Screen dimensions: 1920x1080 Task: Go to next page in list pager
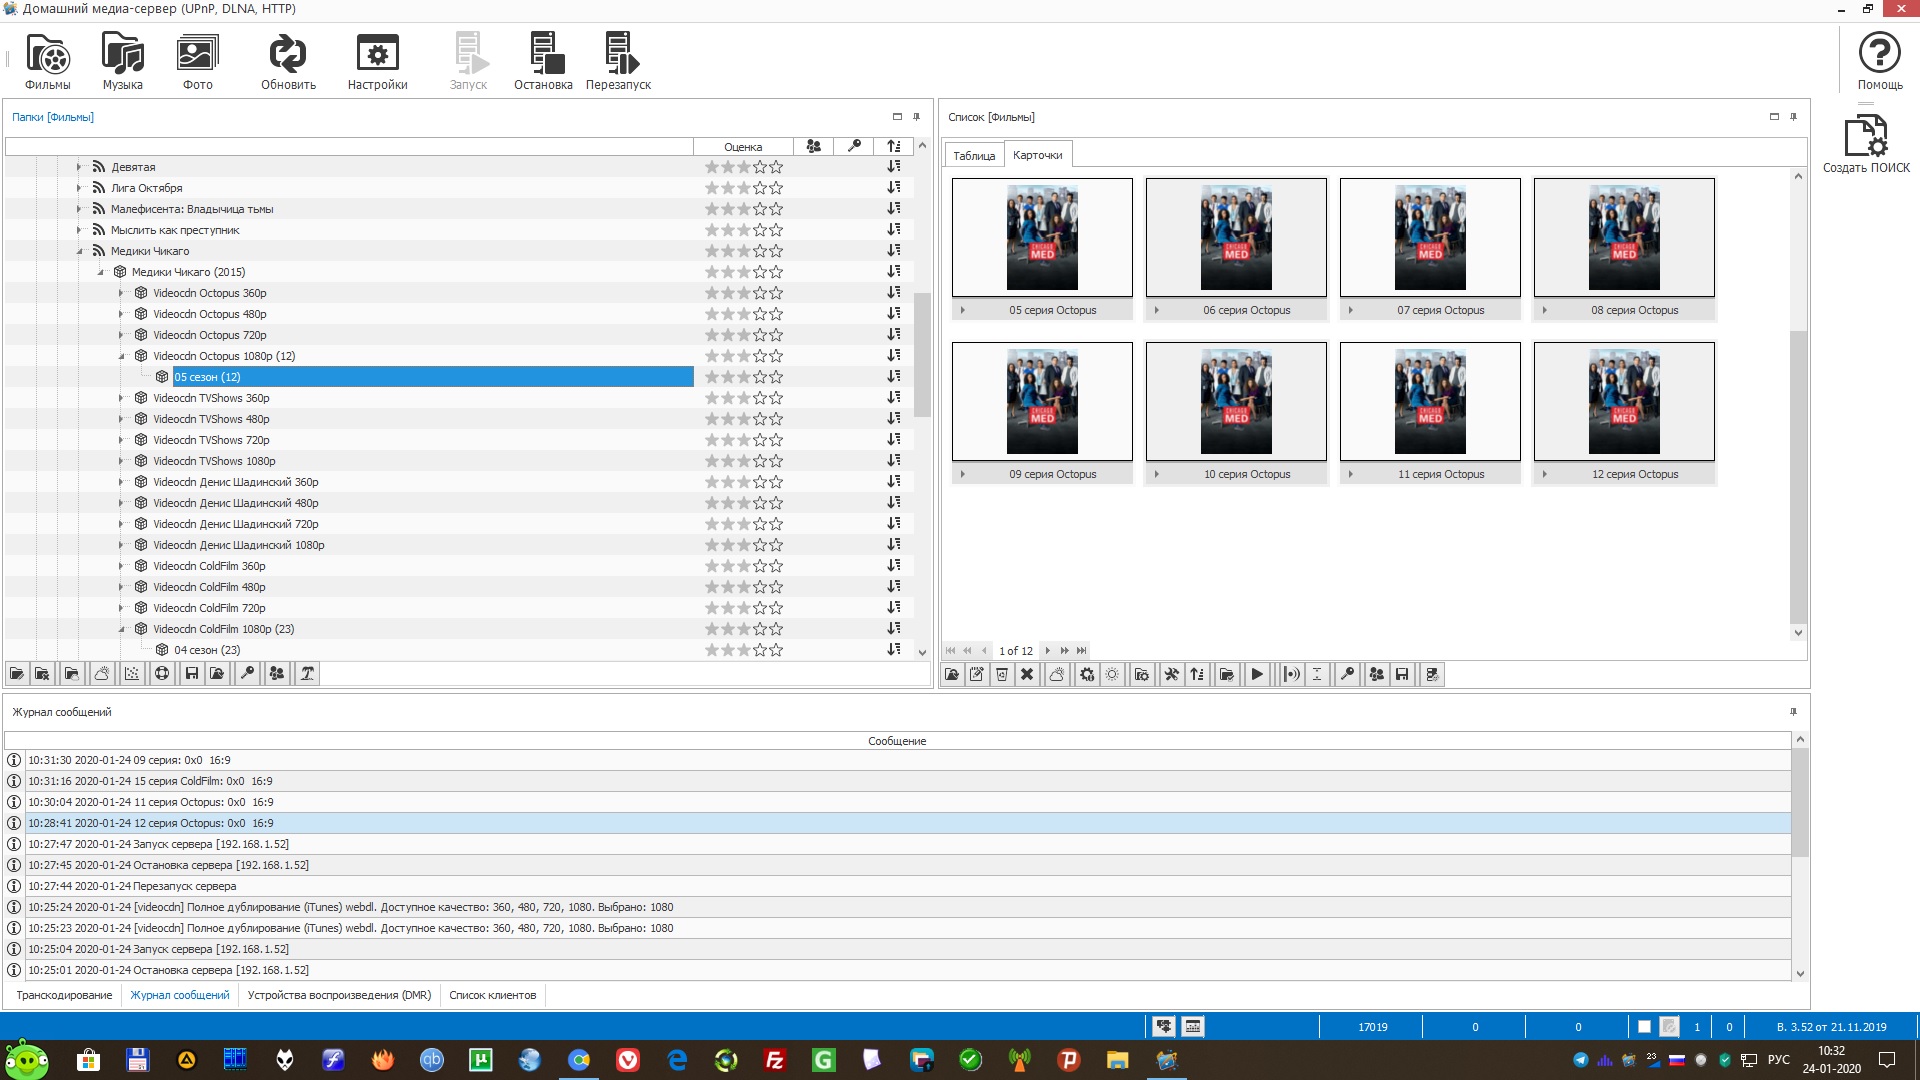coord(1047,651)
